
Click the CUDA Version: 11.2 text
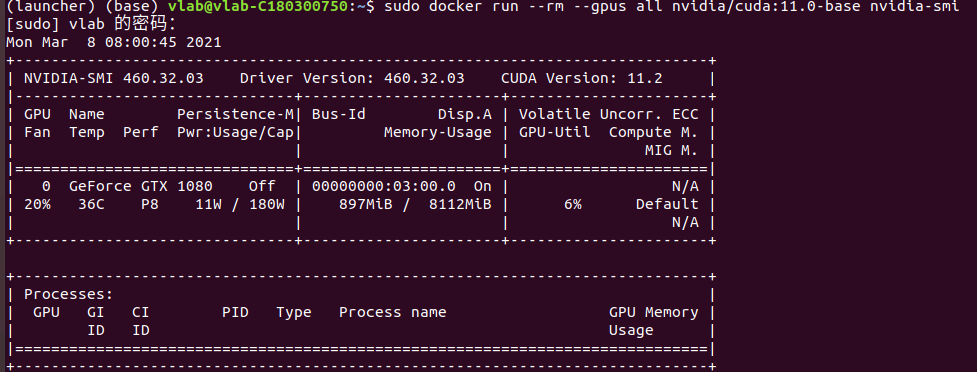(x=582, y=79)
